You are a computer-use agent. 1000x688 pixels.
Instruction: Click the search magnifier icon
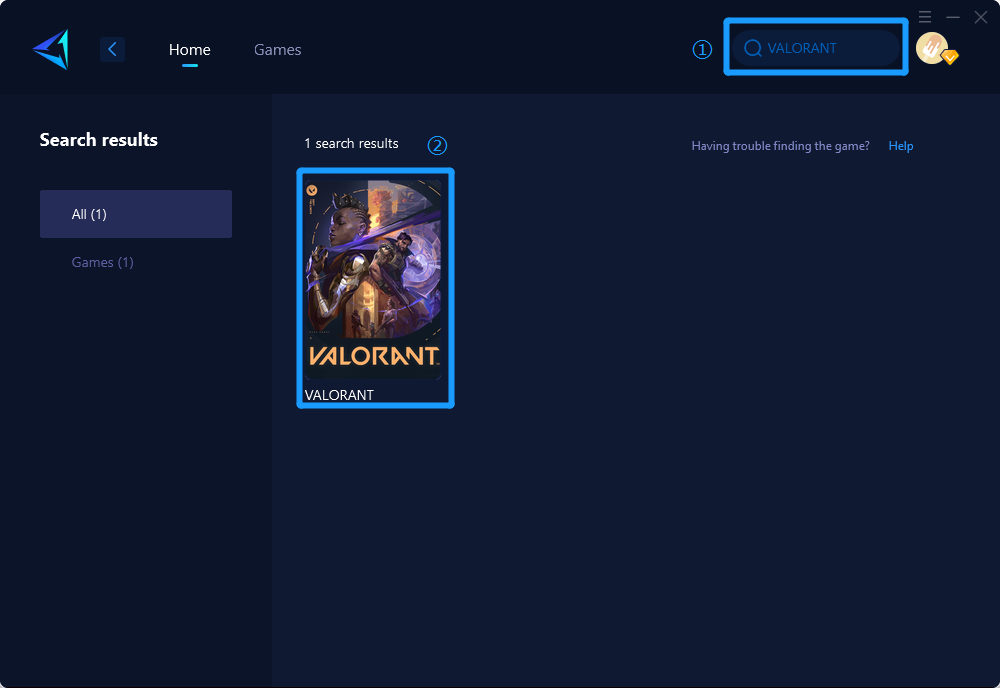(753, 48)
